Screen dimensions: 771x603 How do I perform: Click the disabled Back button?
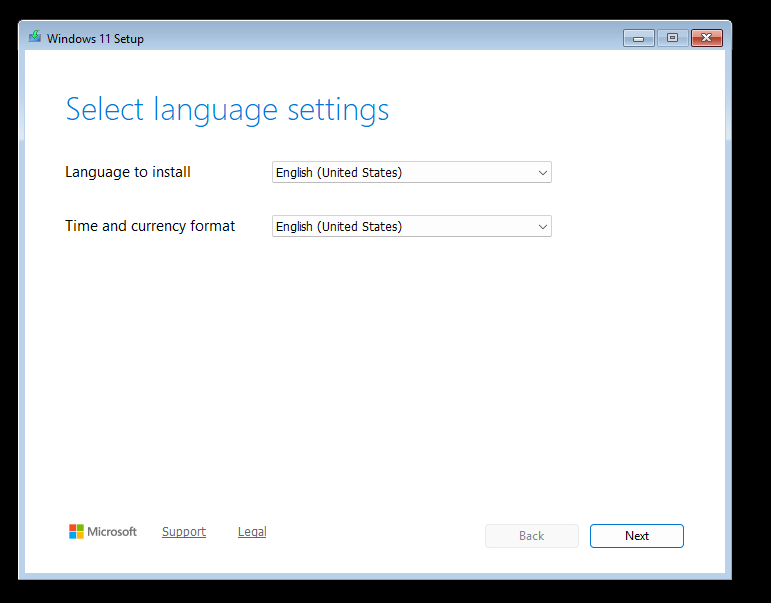pos(532,536)
